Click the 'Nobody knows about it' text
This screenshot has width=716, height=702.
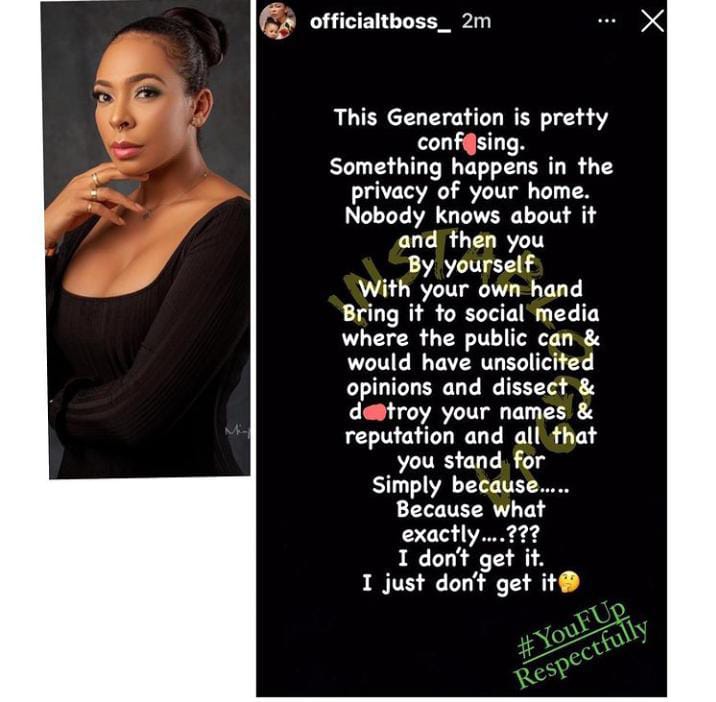click(x=470, y=216)
